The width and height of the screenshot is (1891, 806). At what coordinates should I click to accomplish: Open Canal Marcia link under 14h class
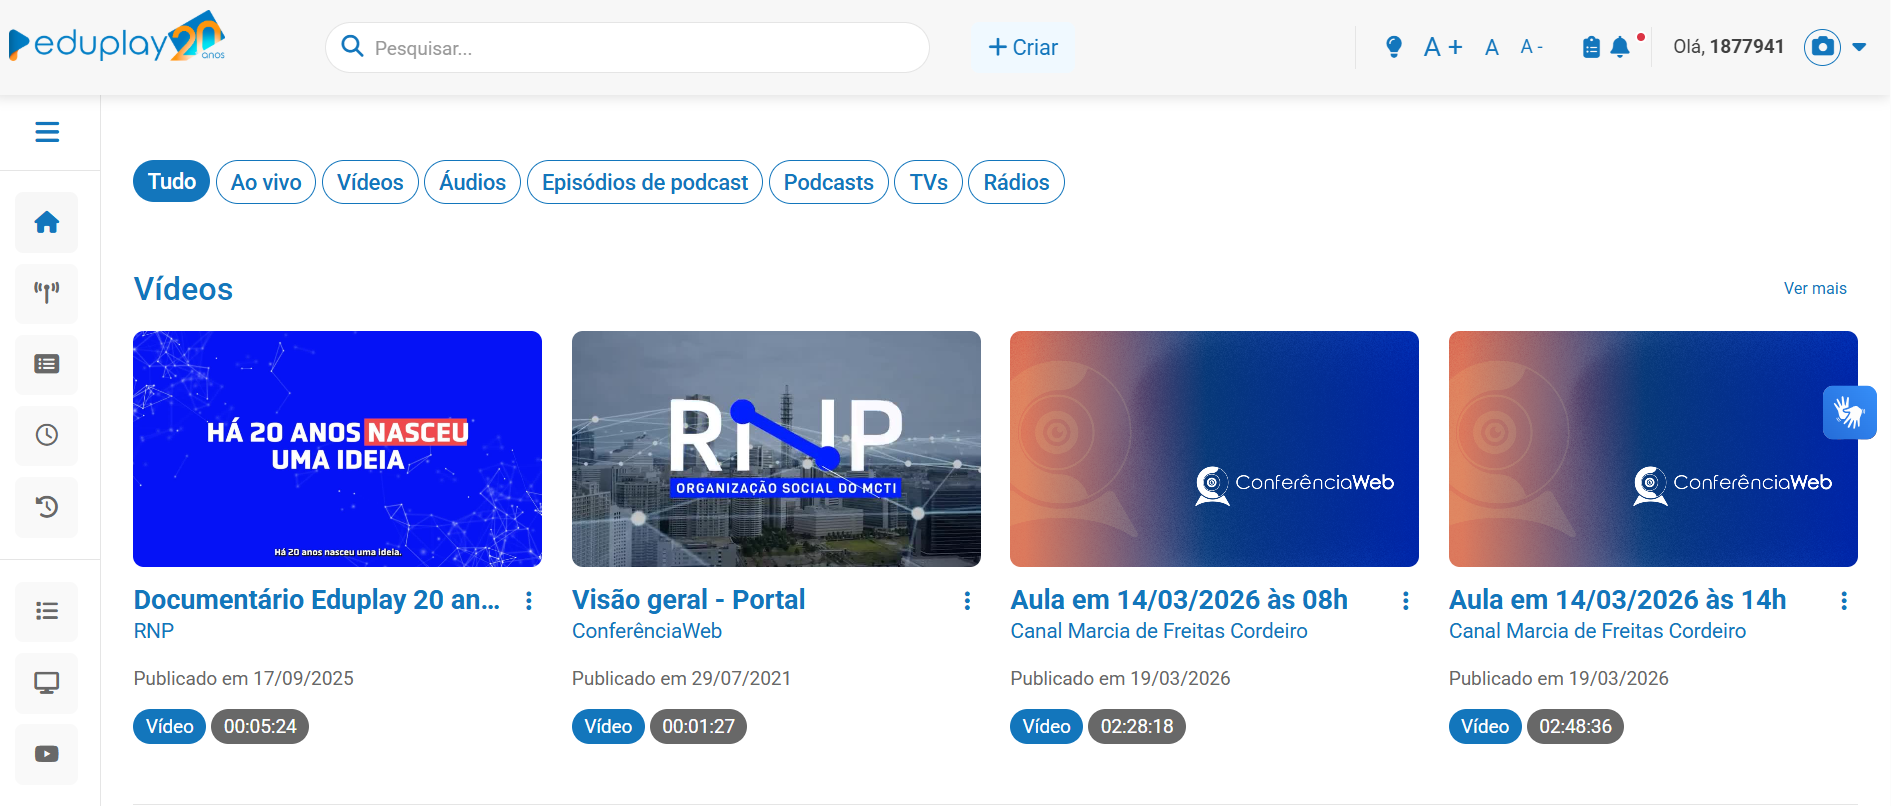point(1597,631)
